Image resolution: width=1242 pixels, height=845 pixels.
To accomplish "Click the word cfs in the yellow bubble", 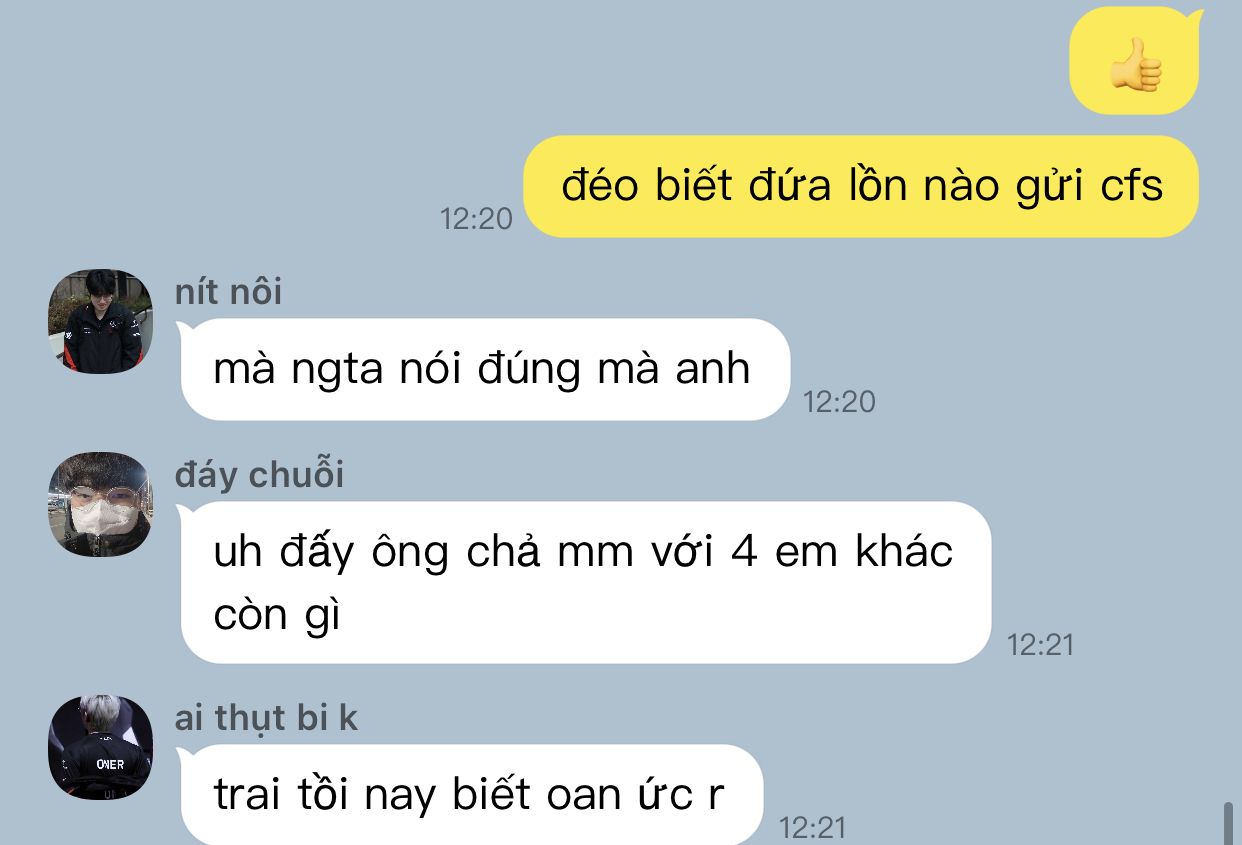I will click(1132, 186).
